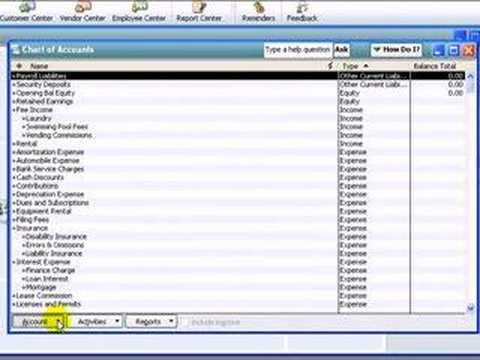
Task: Open the Vendor Center
Action: click(82, 12)
